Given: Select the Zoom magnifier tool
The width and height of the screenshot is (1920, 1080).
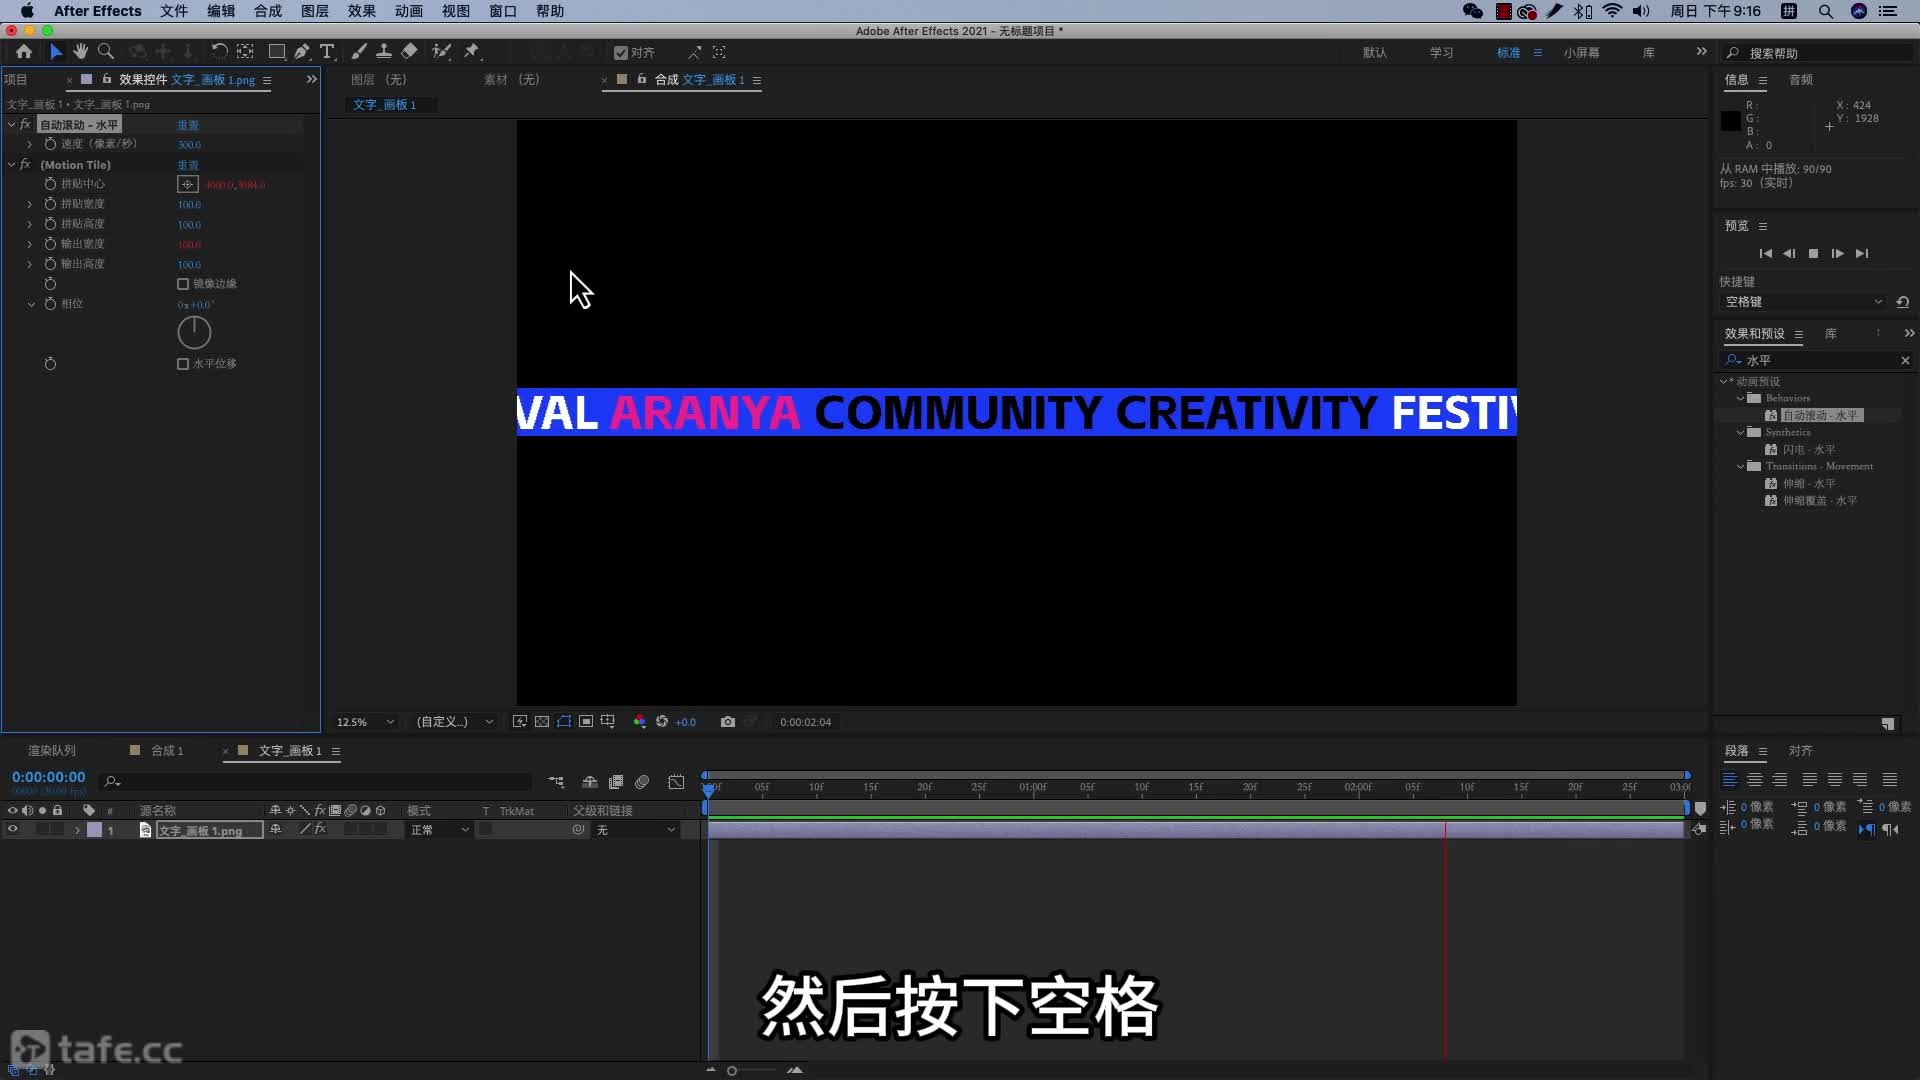Looking at the screenshot, I should point(106,52).
